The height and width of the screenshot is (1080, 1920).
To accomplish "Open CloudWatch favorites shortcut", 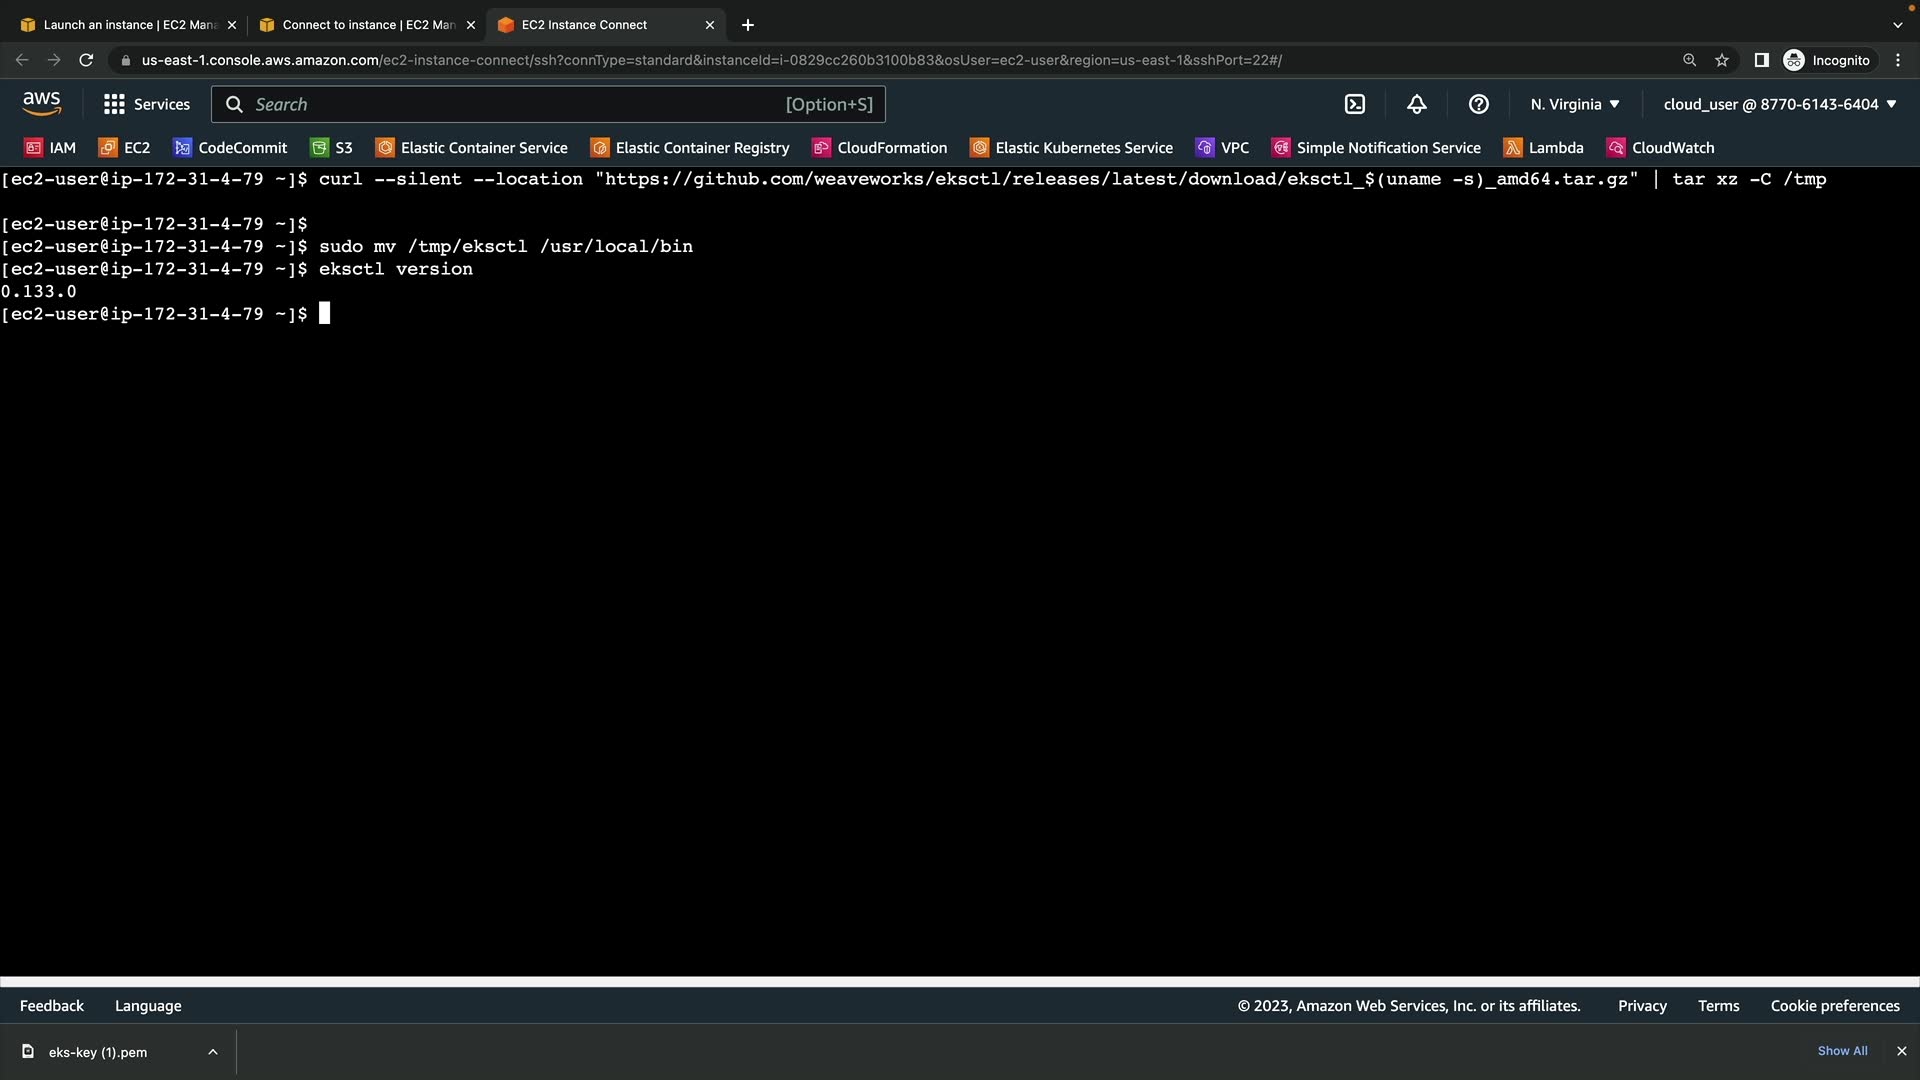I will [x=1660, y=148].
